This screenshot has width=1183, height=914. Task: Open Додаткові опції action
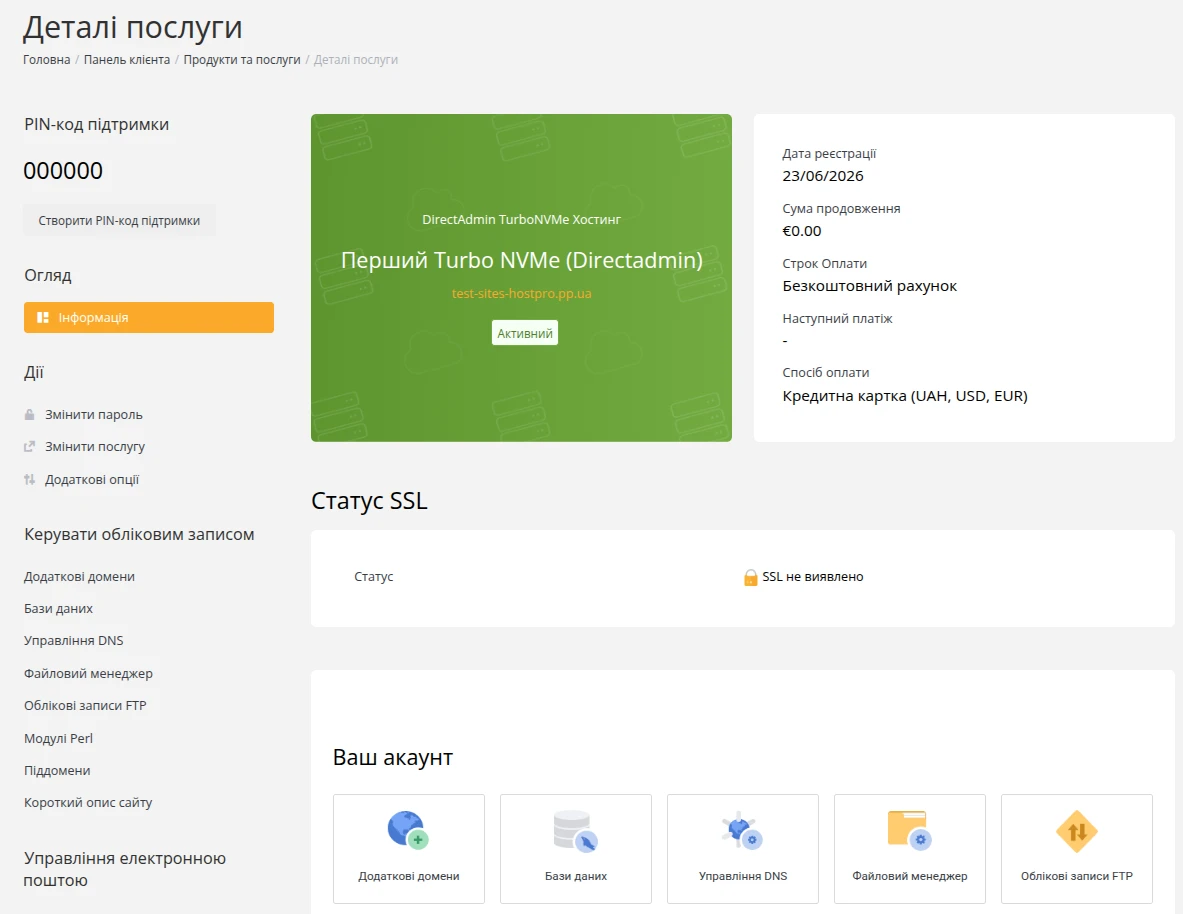click(x=92, y=479)
